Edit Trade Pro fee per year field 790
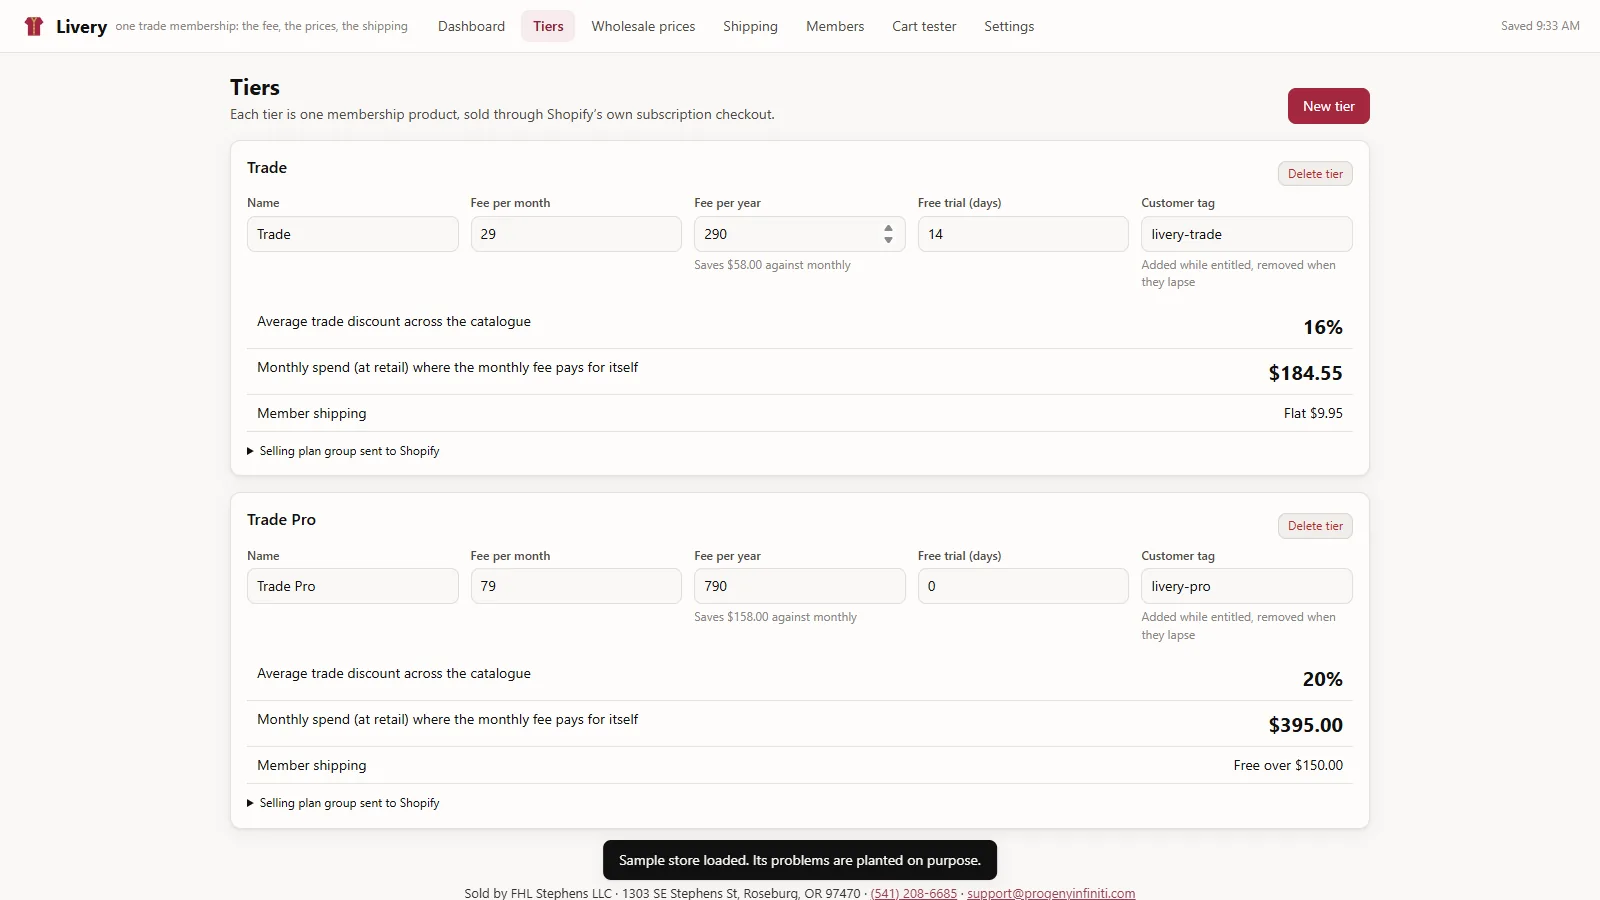 point(799,586)
